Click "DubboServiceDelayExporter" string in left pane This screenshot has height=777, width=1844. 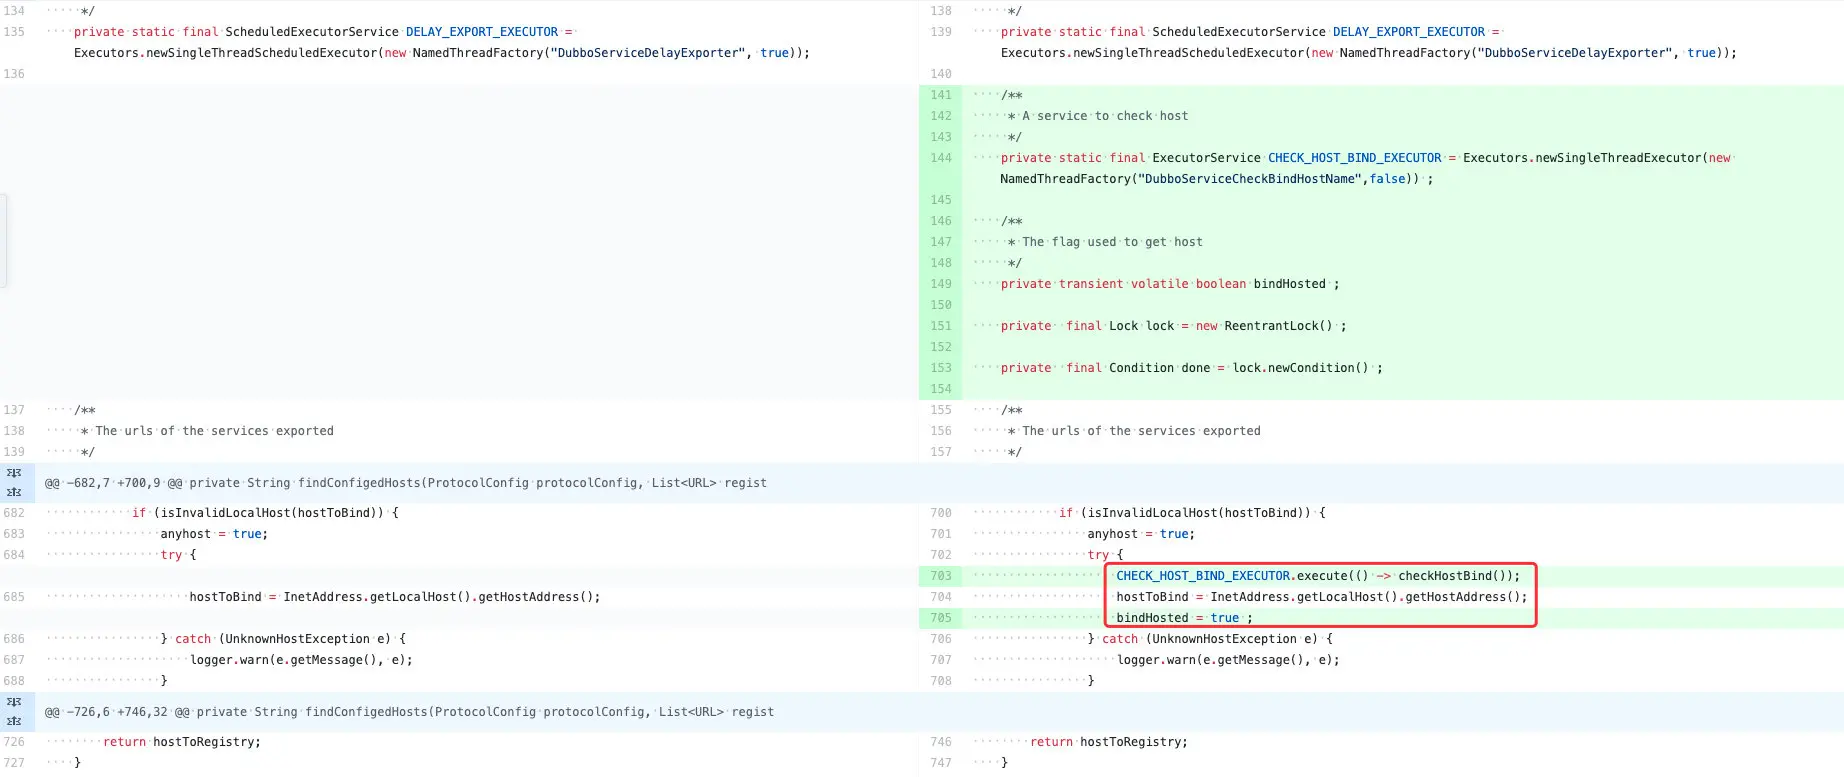coord(648,53)
